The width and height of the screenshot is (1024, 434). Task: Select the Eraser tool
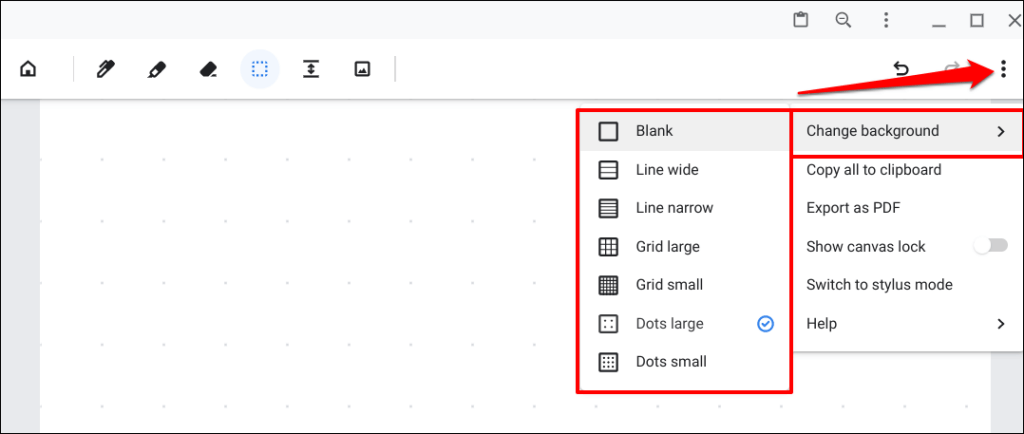coord(208,70)
